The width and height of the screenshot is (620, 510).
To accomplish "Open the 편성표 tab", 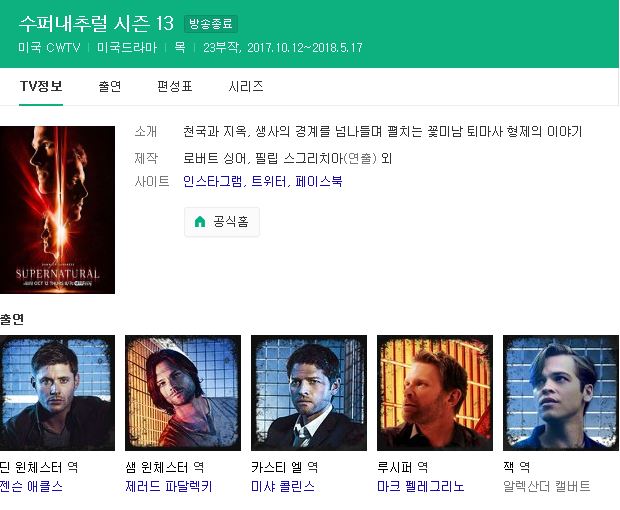I will 174,86.
